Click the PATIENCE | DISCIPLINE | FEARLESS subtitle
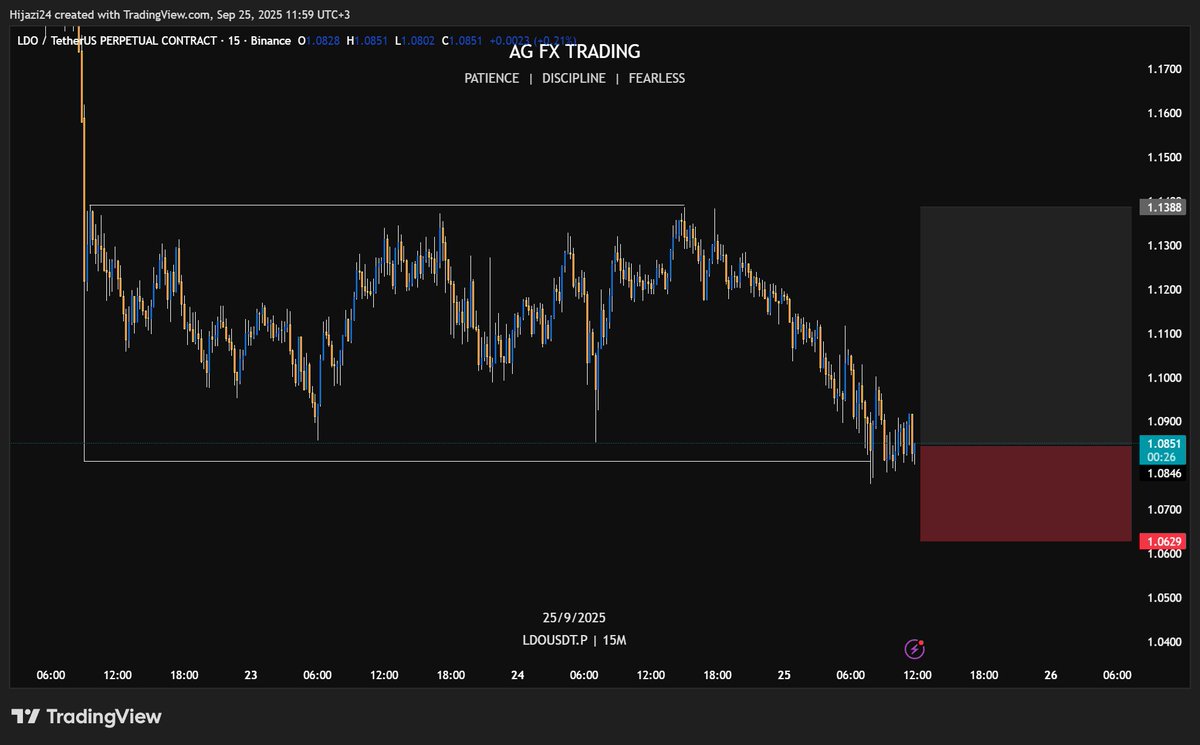This screenshot has width=1200, height=745. (x=575, y=78)
